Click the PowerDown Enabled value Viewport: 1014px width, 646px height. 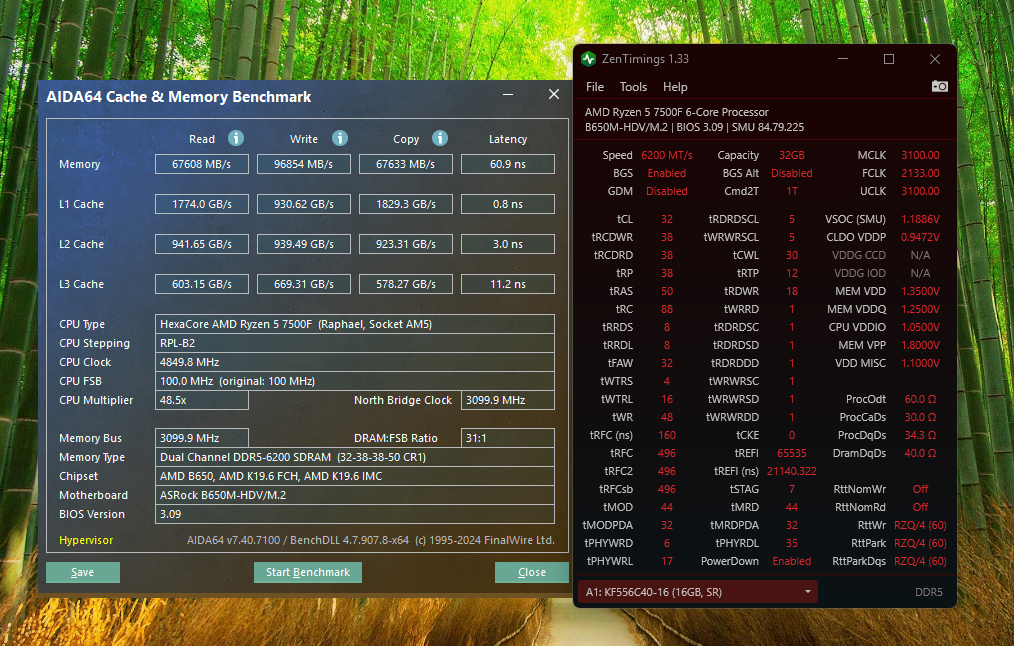coord(792,561)
